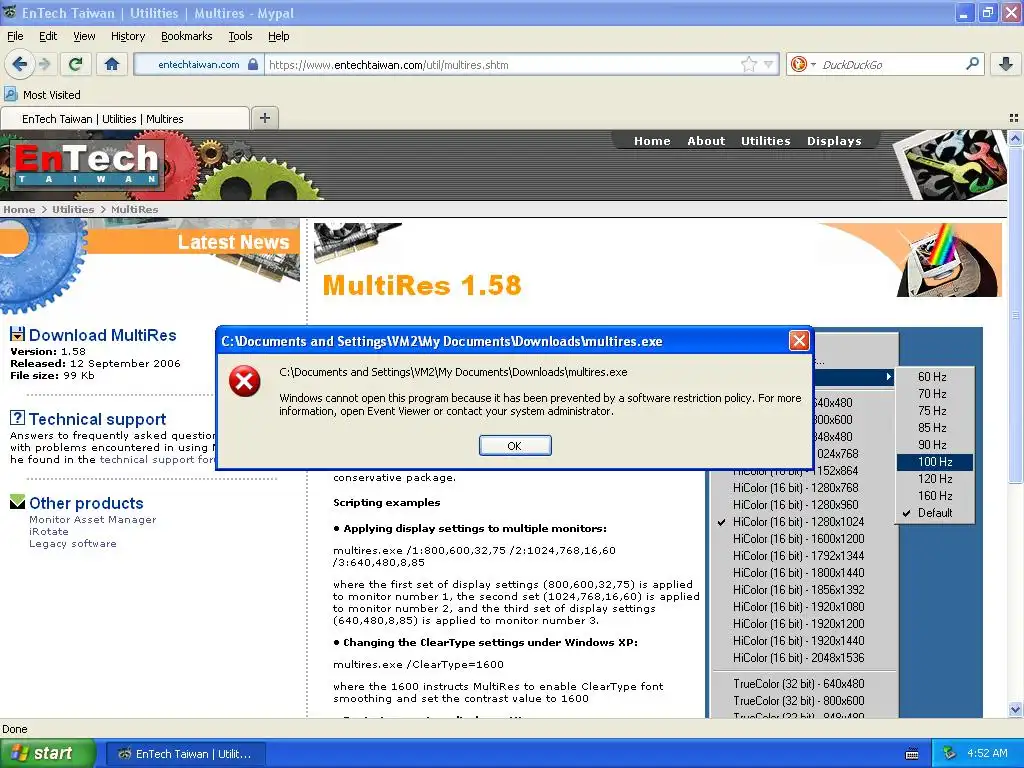Click the EnTech Taiwan logo
The height and width of the screenshot is (768, 1024).
pos(87,164)
